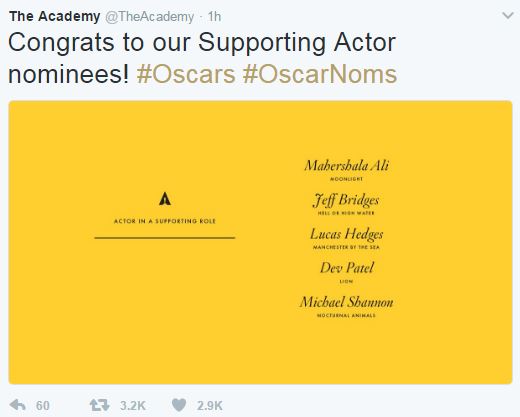Click the 60 replies count

tap(43, 406)
